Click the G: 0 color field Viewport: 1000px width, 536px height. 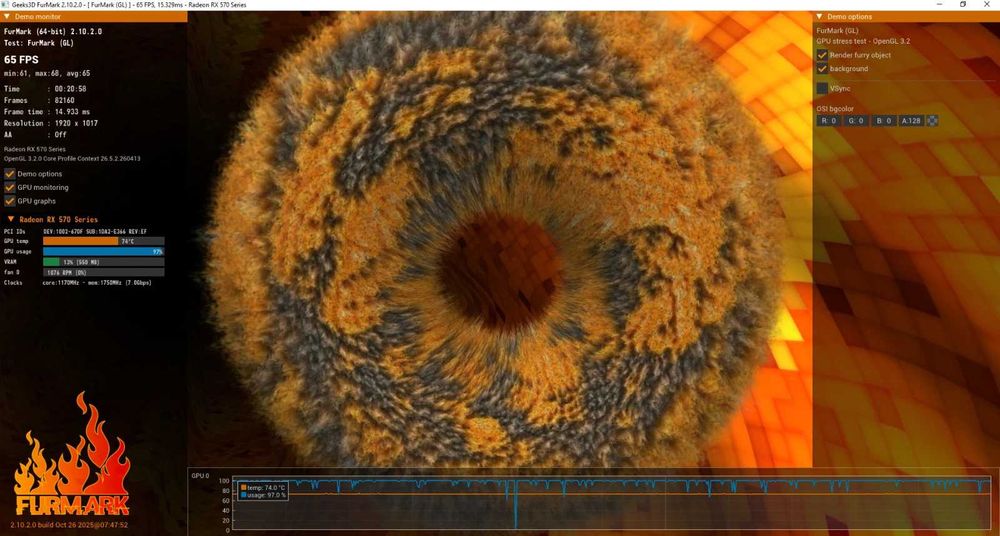point(857,121)
